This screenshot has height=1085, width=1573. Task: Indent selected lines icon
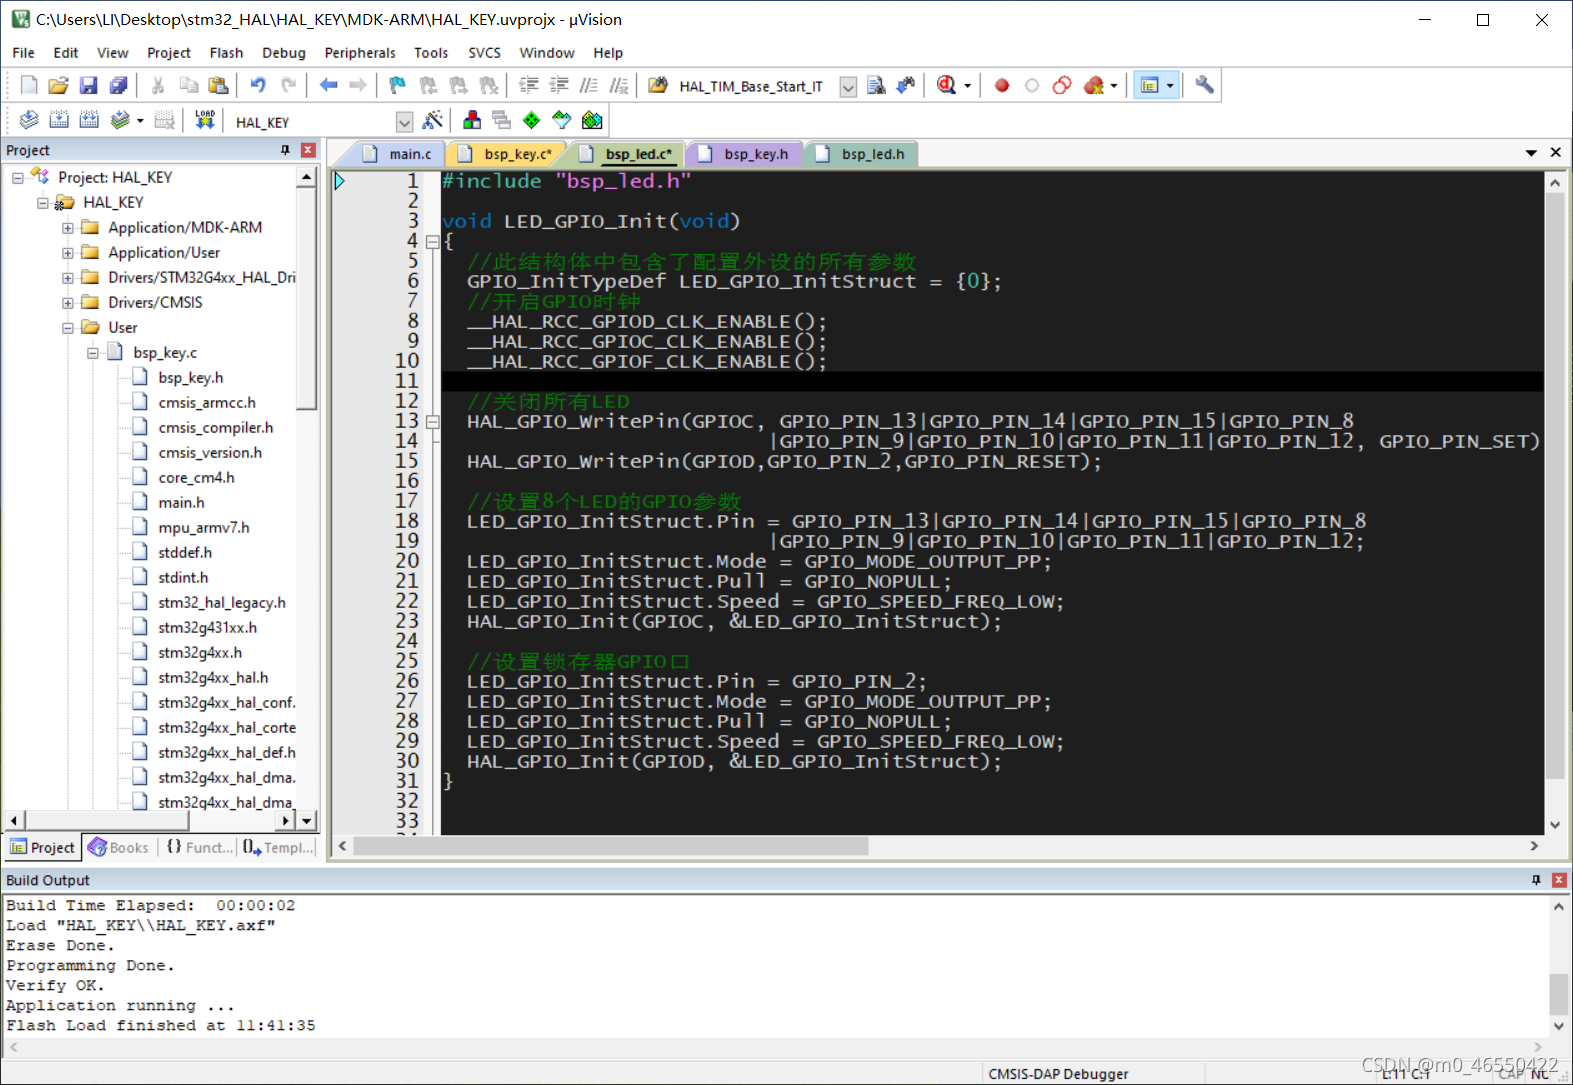pyautogui.click(x=529, y=85)
